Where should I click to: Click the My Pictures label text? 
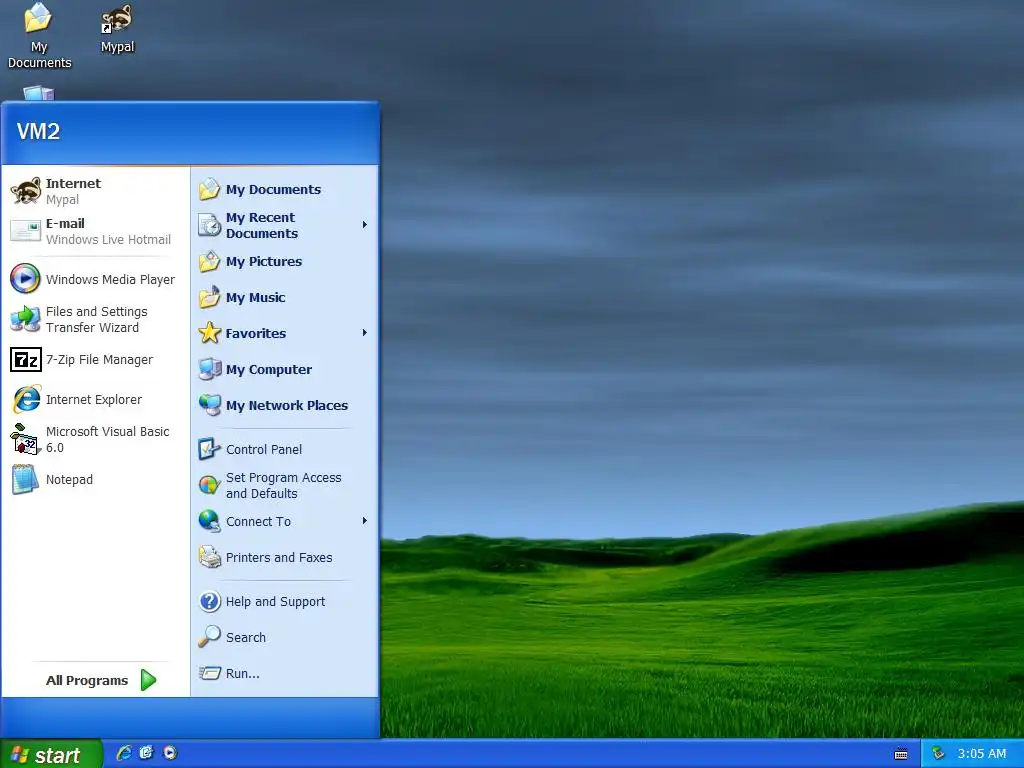264,262
